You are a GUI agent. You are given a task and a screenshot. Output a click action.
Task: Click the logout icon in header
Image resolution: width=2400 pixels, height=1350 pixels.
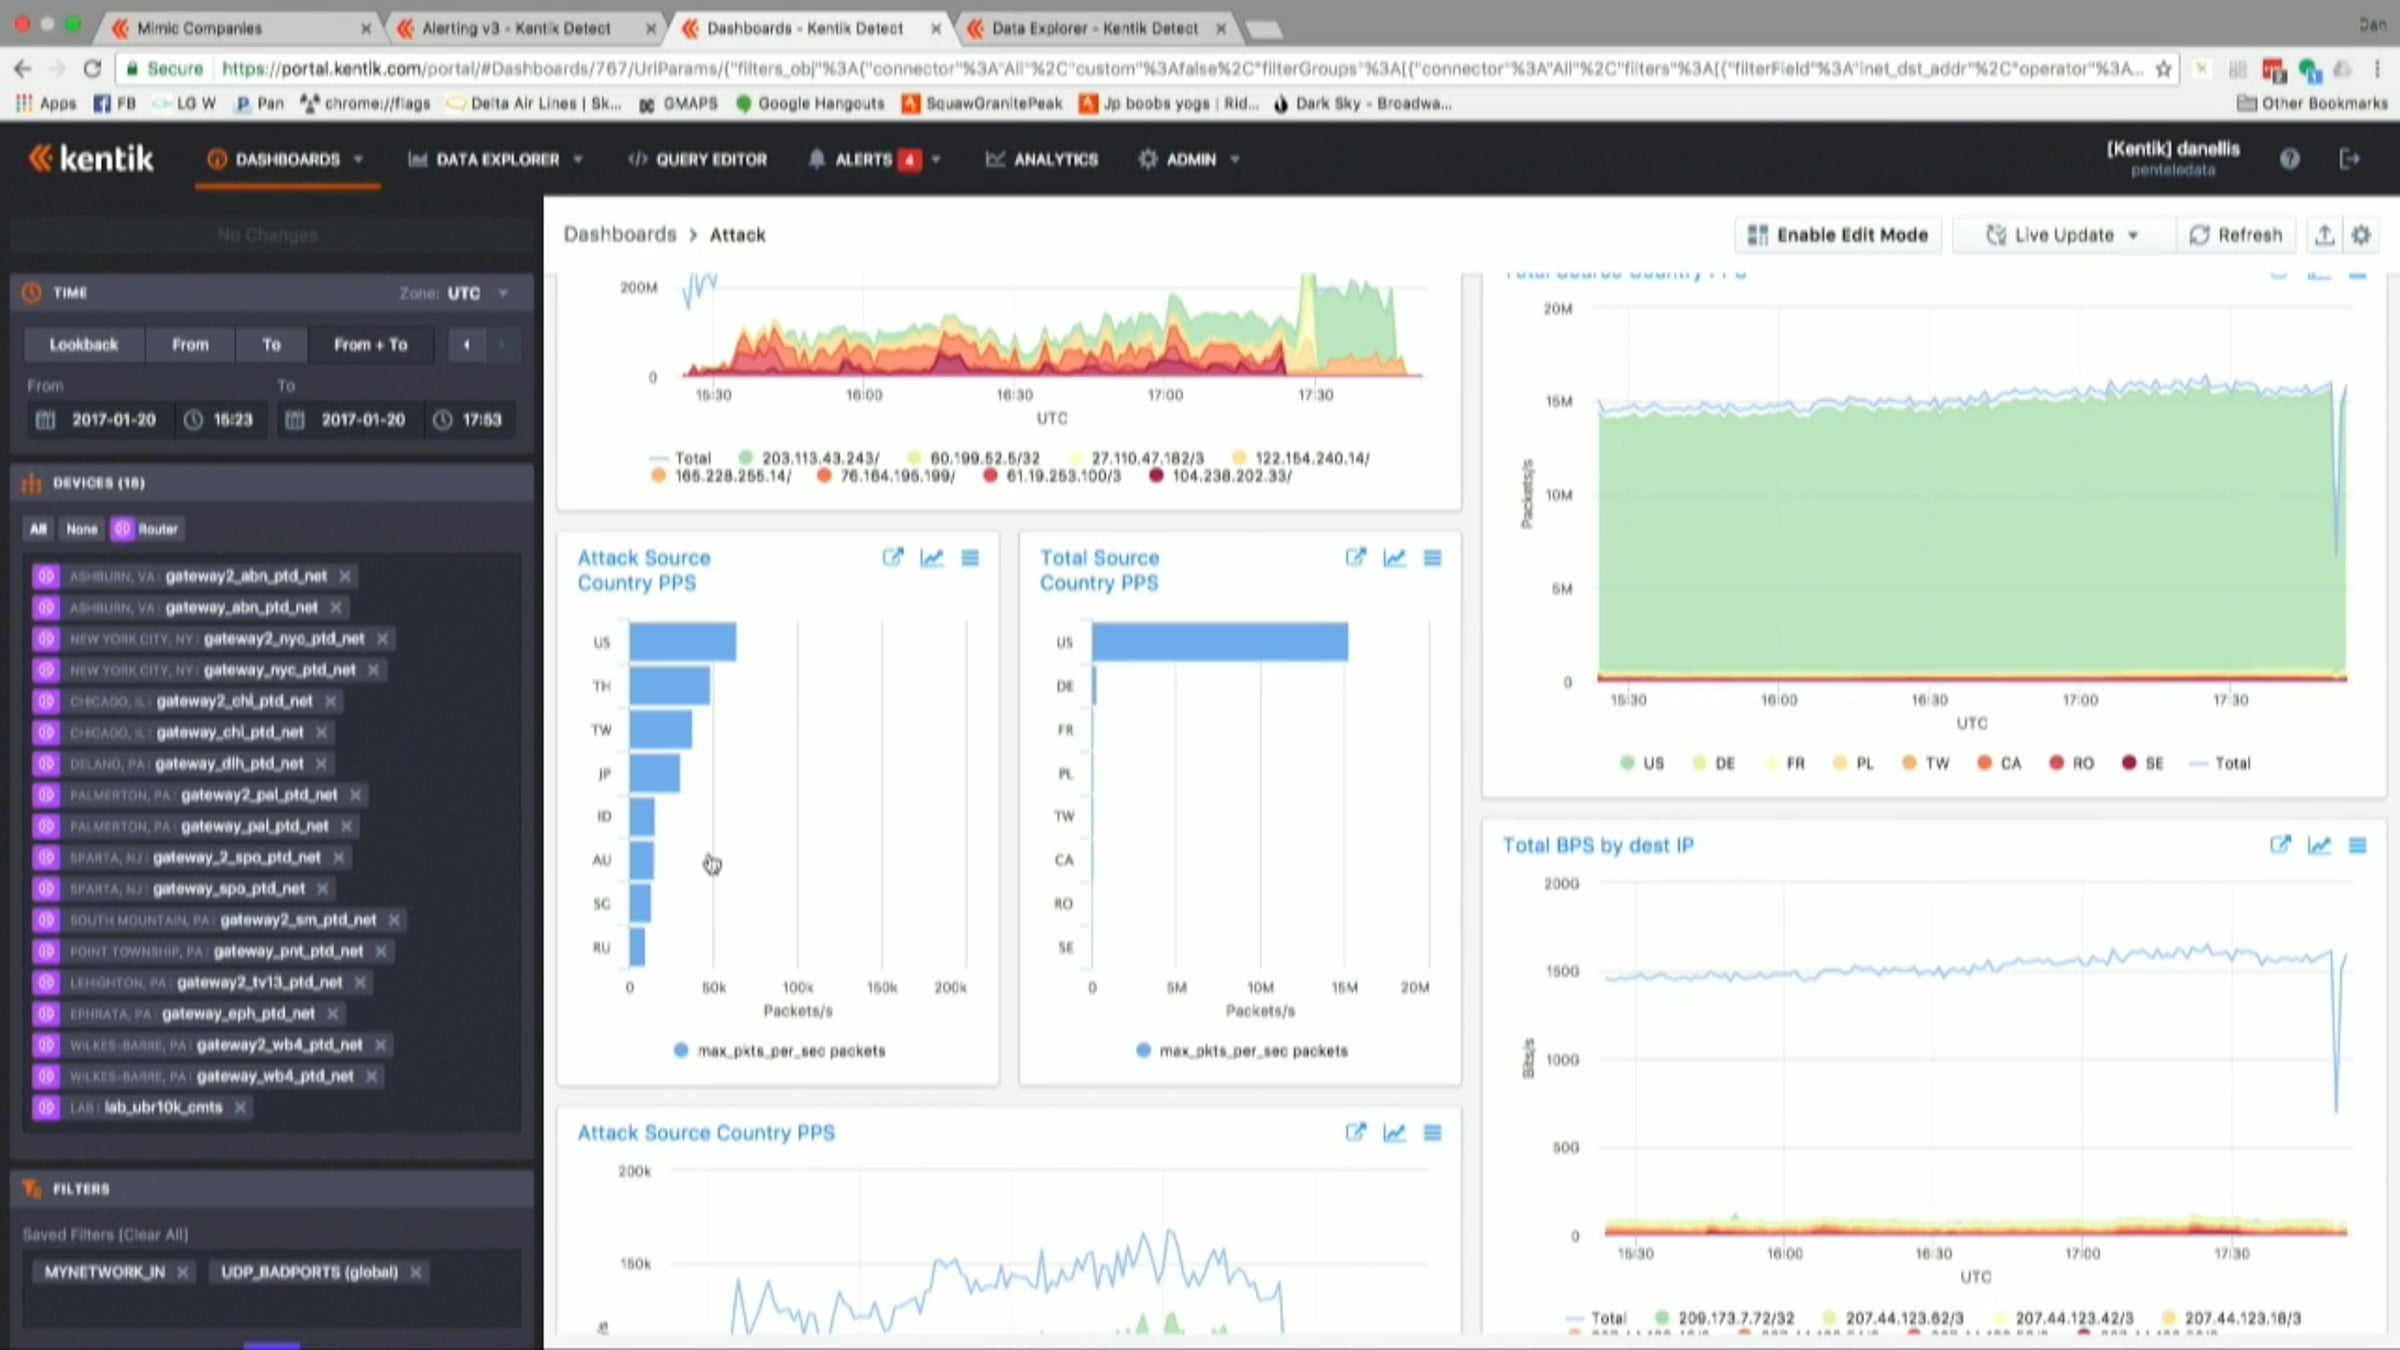(x=2350, y=159)
